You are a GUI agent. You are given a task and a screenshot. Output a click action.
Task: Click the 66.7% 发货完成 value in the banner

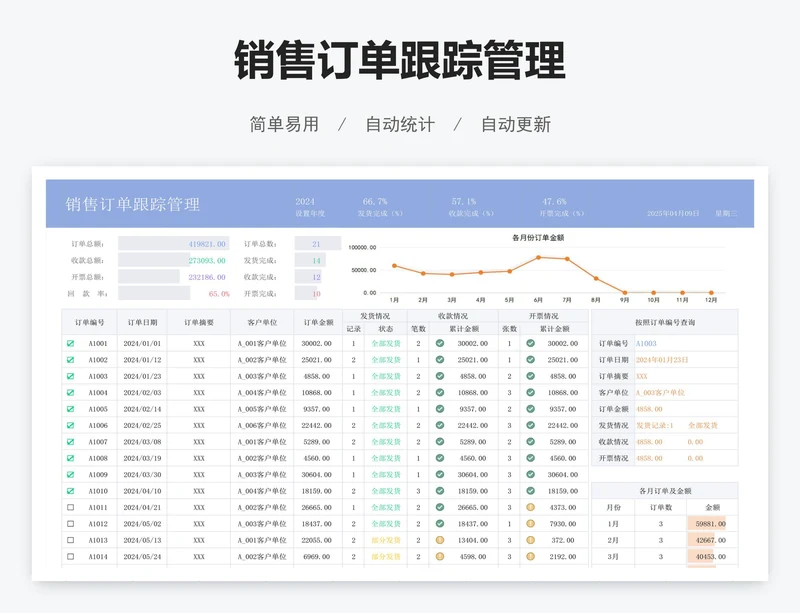(375, 202)
